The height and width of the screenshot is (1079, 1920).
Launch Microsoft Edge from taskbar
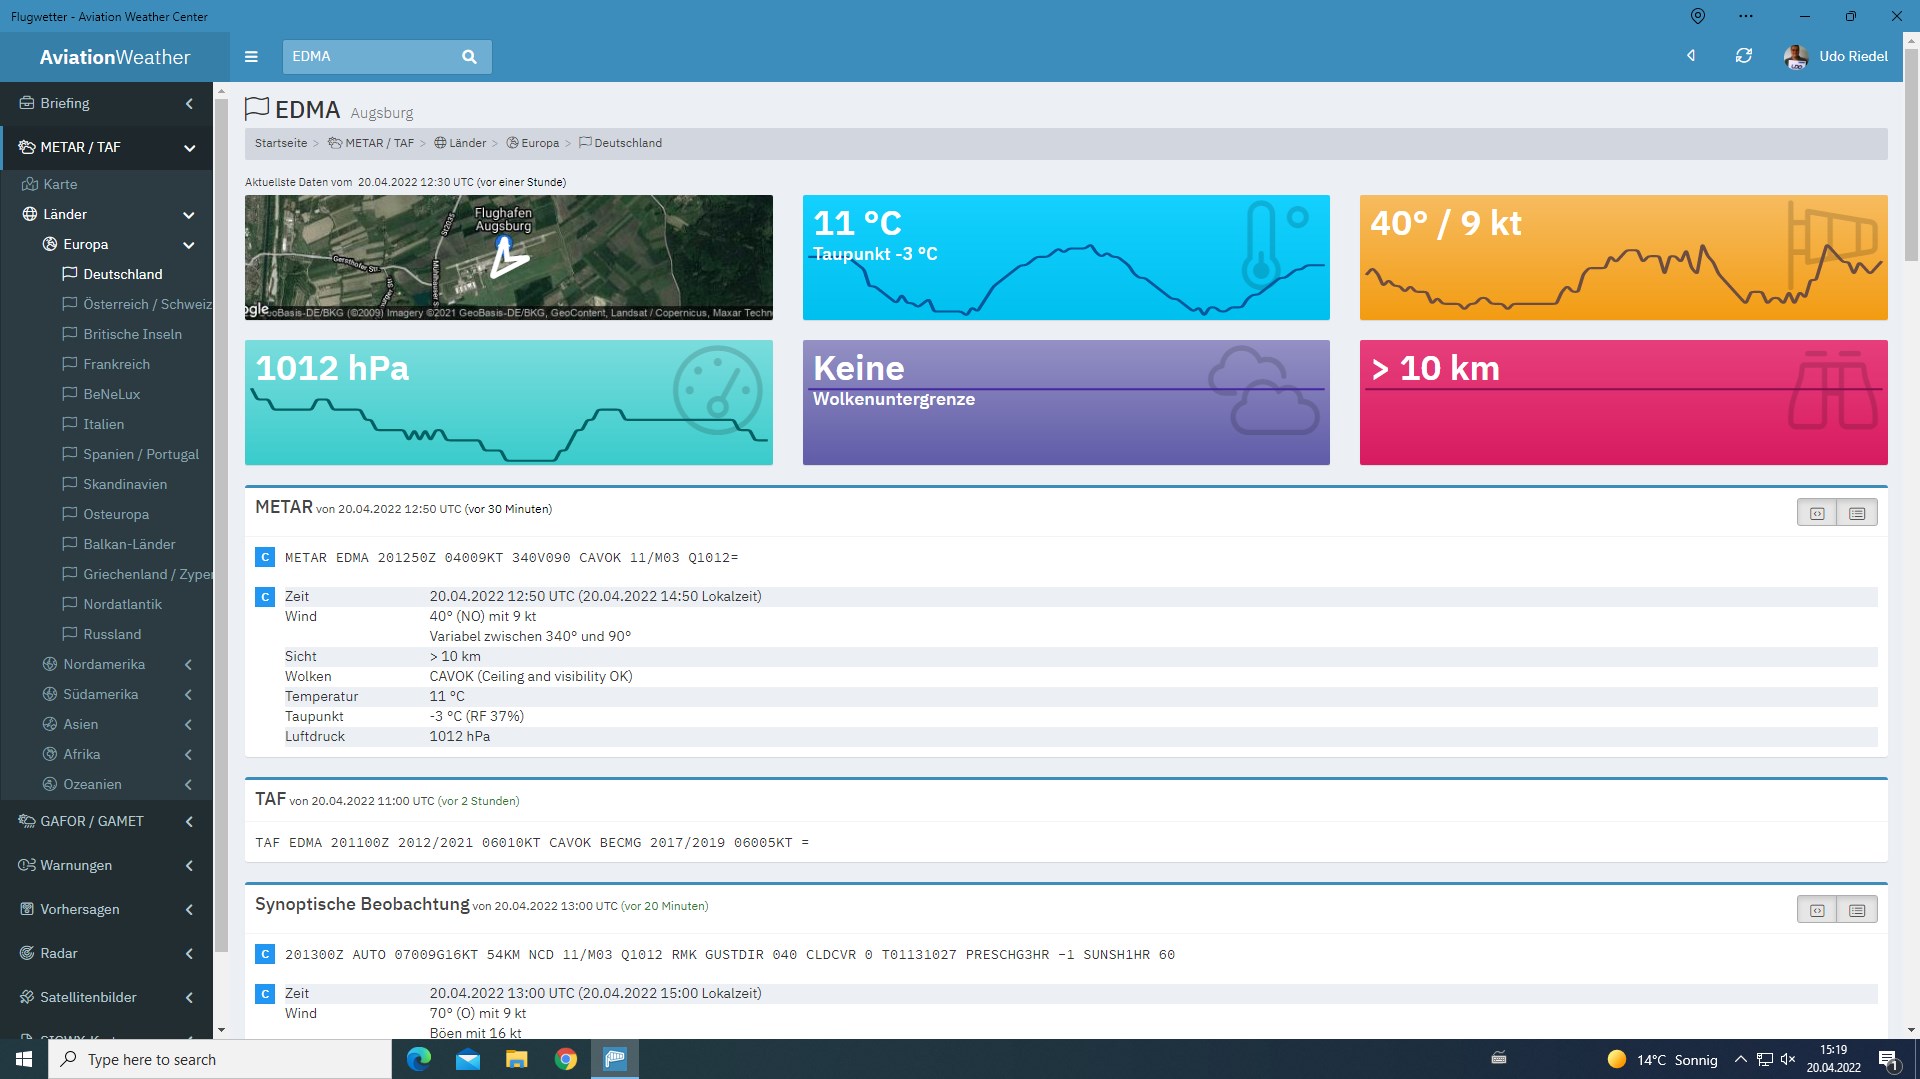(x=418, y=1059)
